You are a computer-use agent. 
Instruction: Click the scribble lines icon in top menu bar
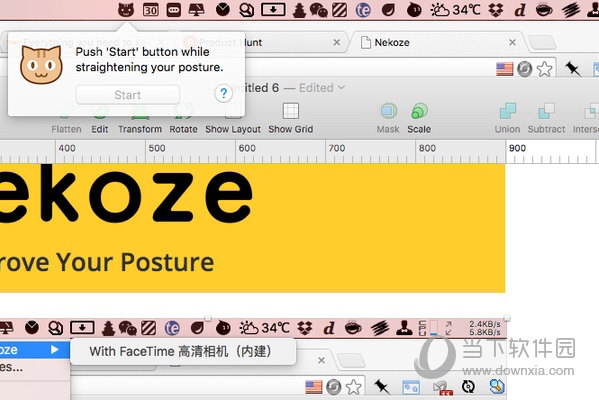coord(571,10)
